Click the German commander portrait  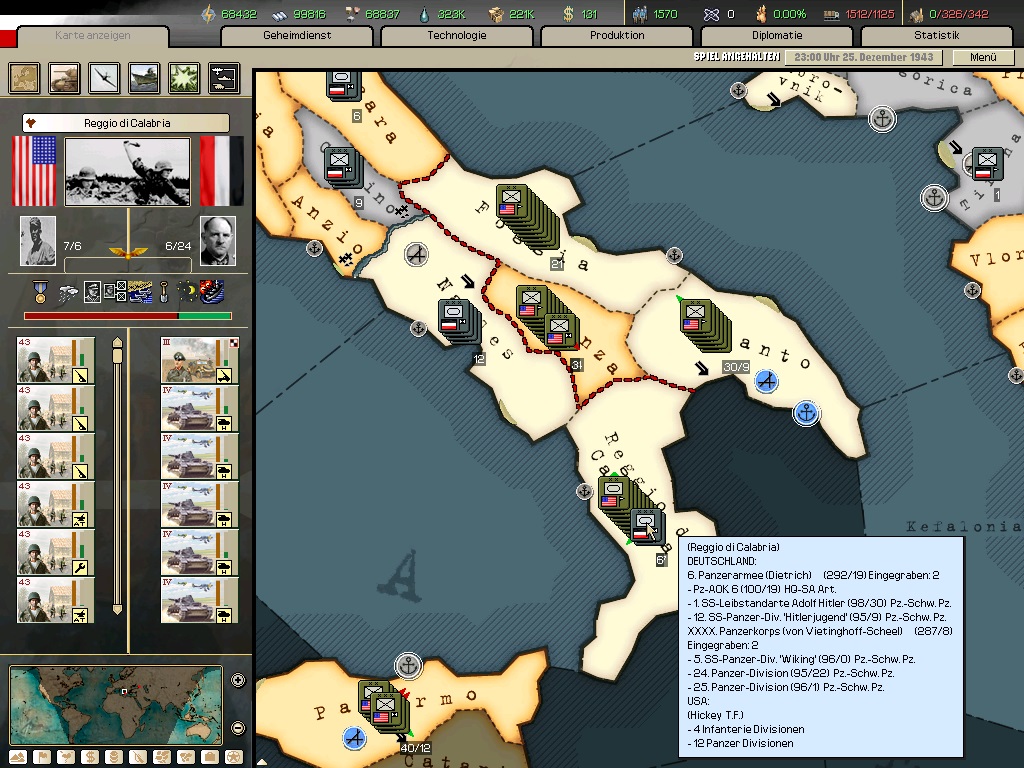point(217,241)
